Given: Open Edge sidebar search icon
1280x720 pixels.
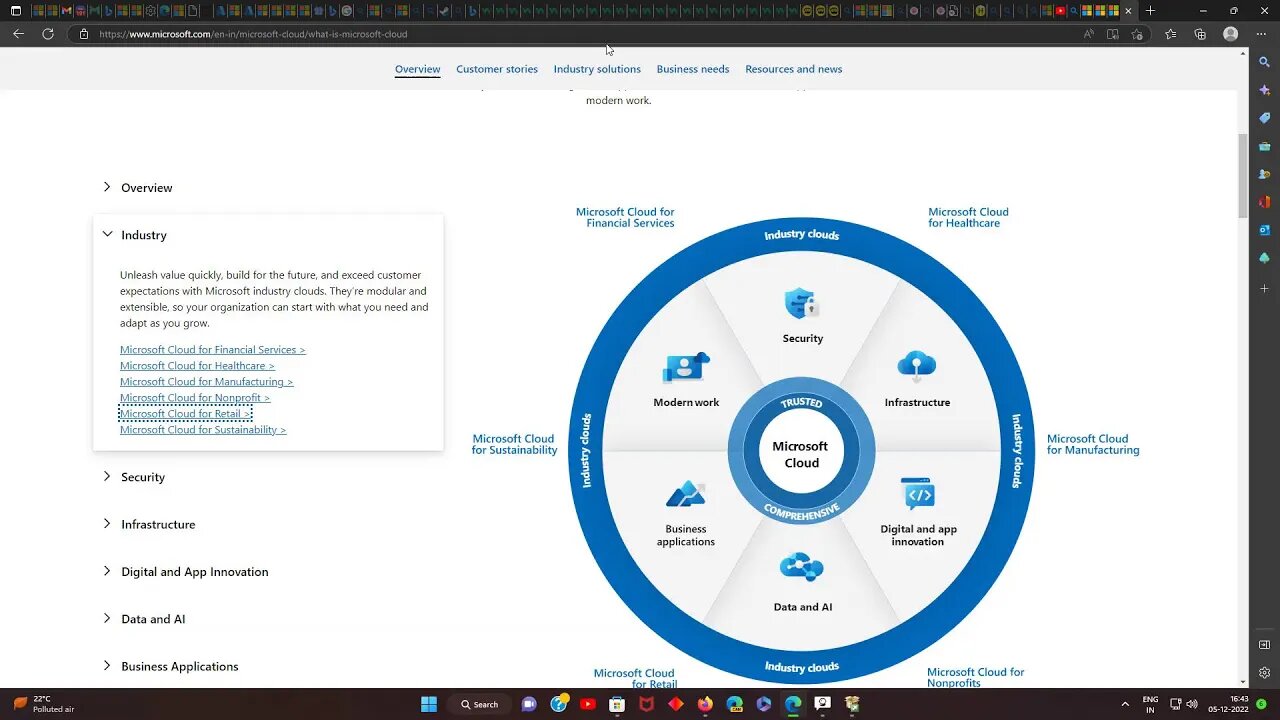Looking at the screenshot, I should point(1264,62).
